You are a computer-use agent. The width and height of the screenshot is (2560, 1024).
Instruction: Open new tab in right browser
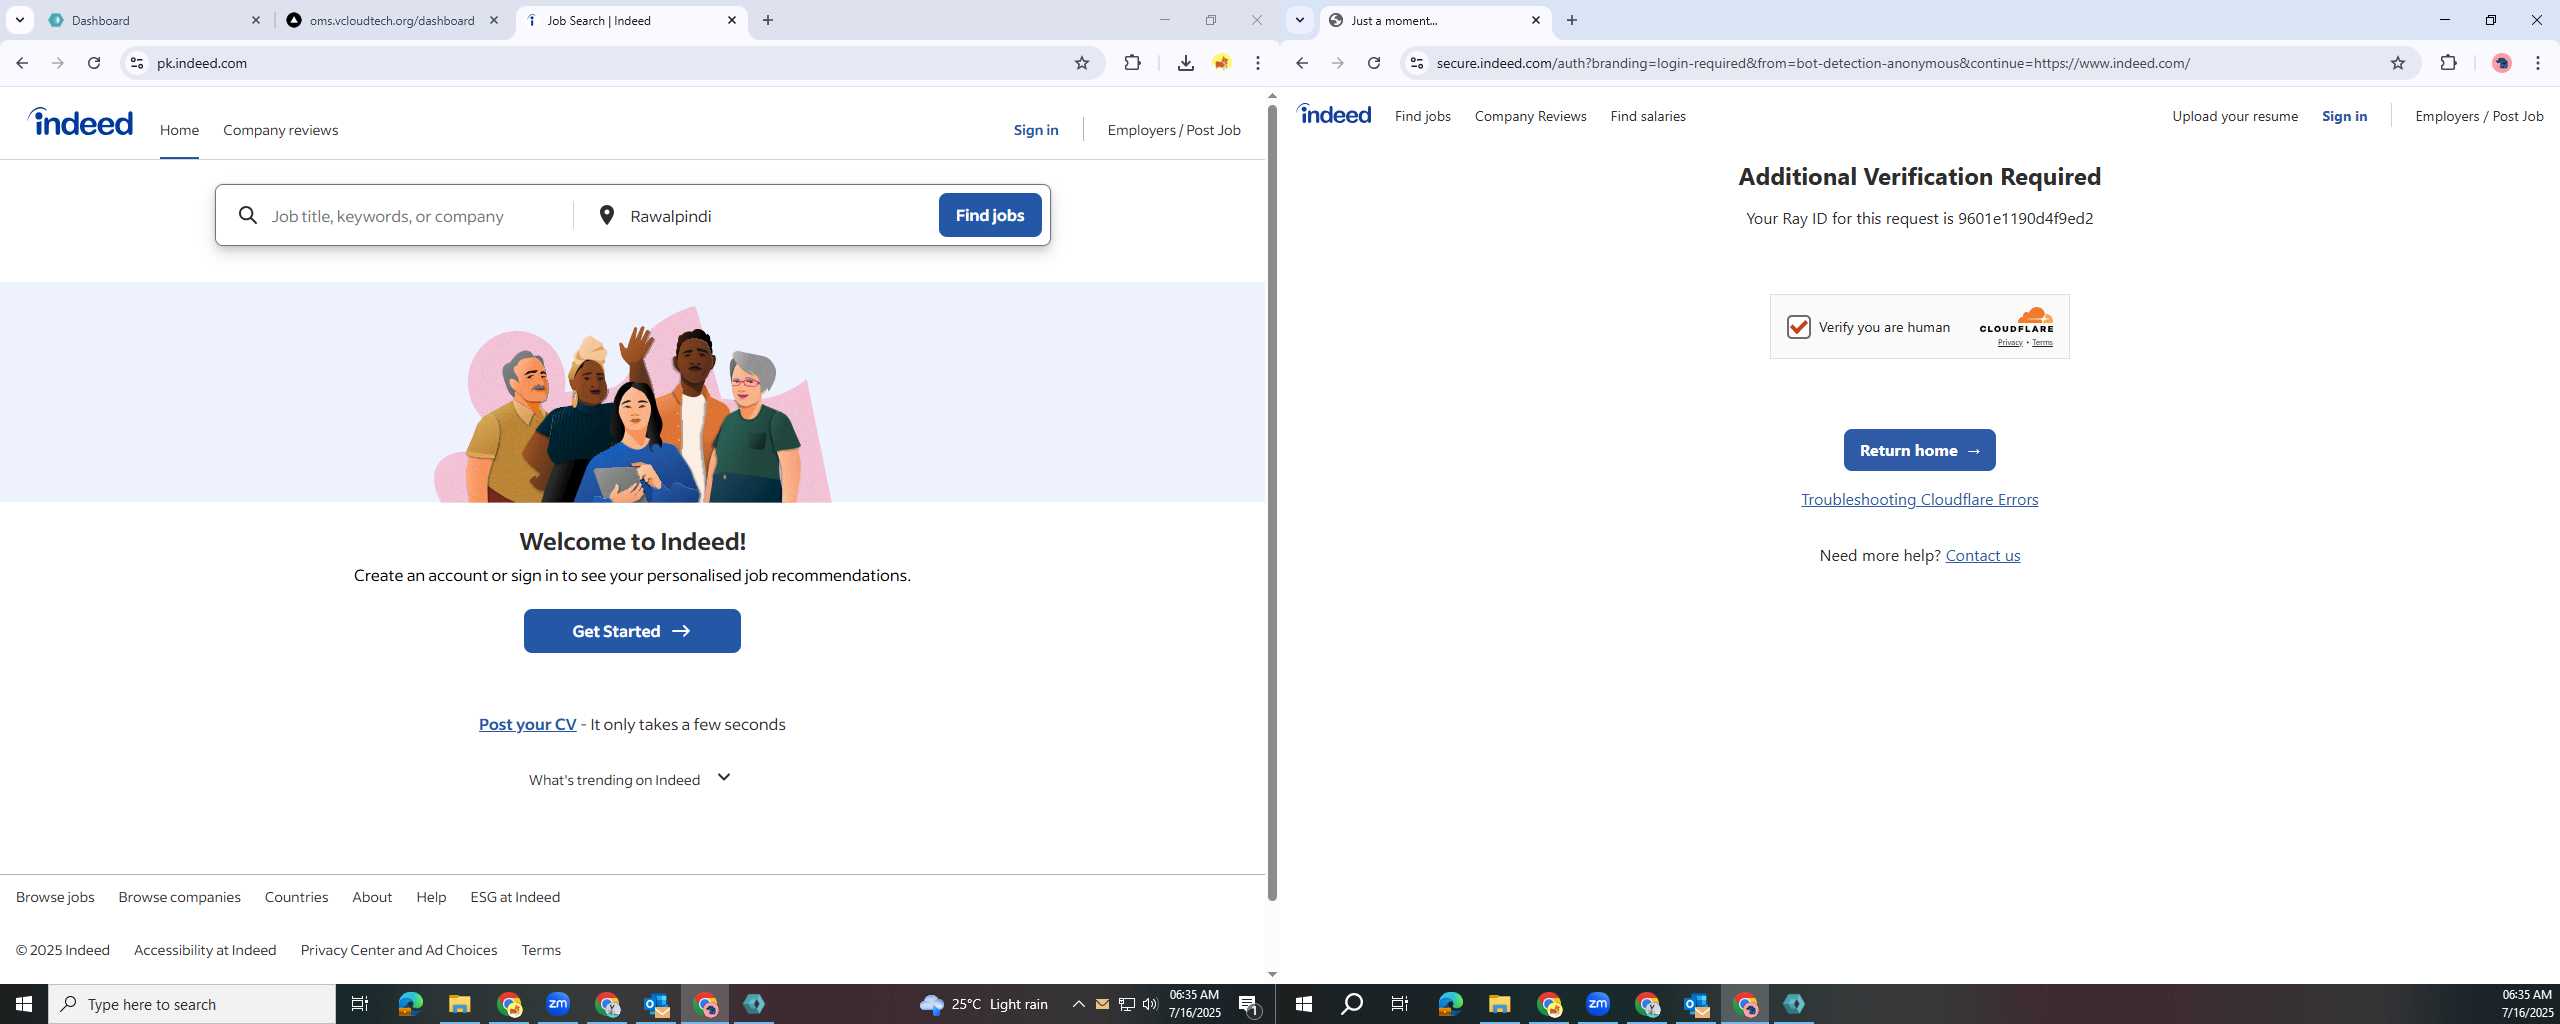click(x=1572, y=20)
